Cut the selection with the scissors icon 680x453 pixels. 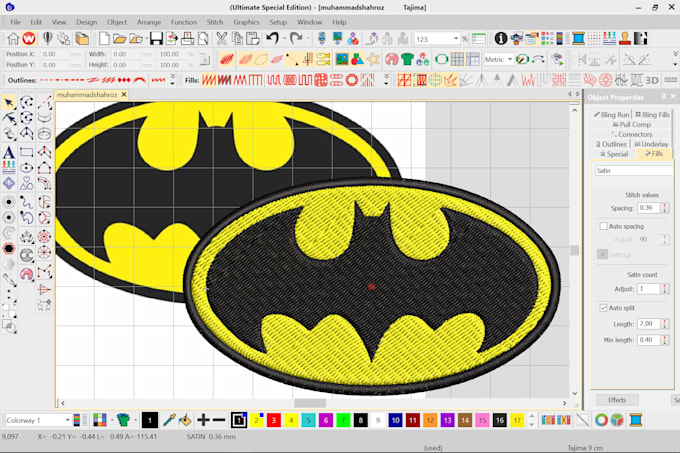(222, 39)
